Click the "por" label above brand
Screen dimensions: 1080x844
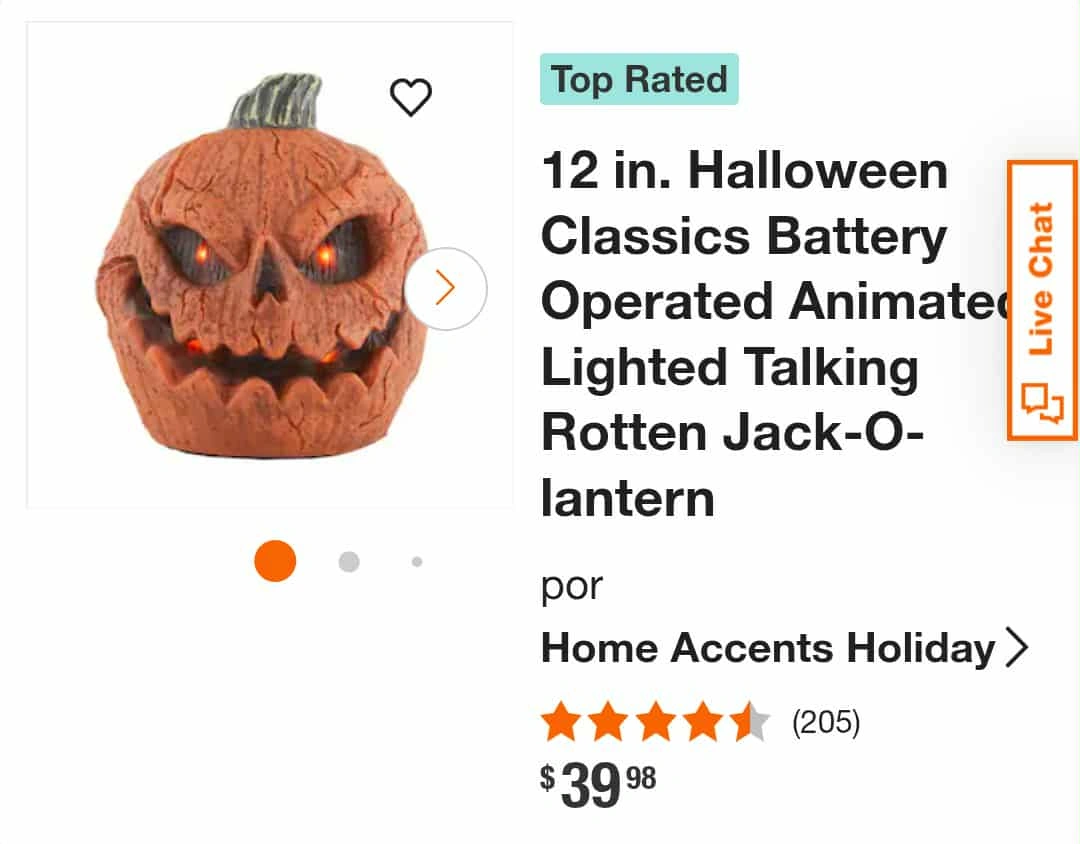coord(572,586)
